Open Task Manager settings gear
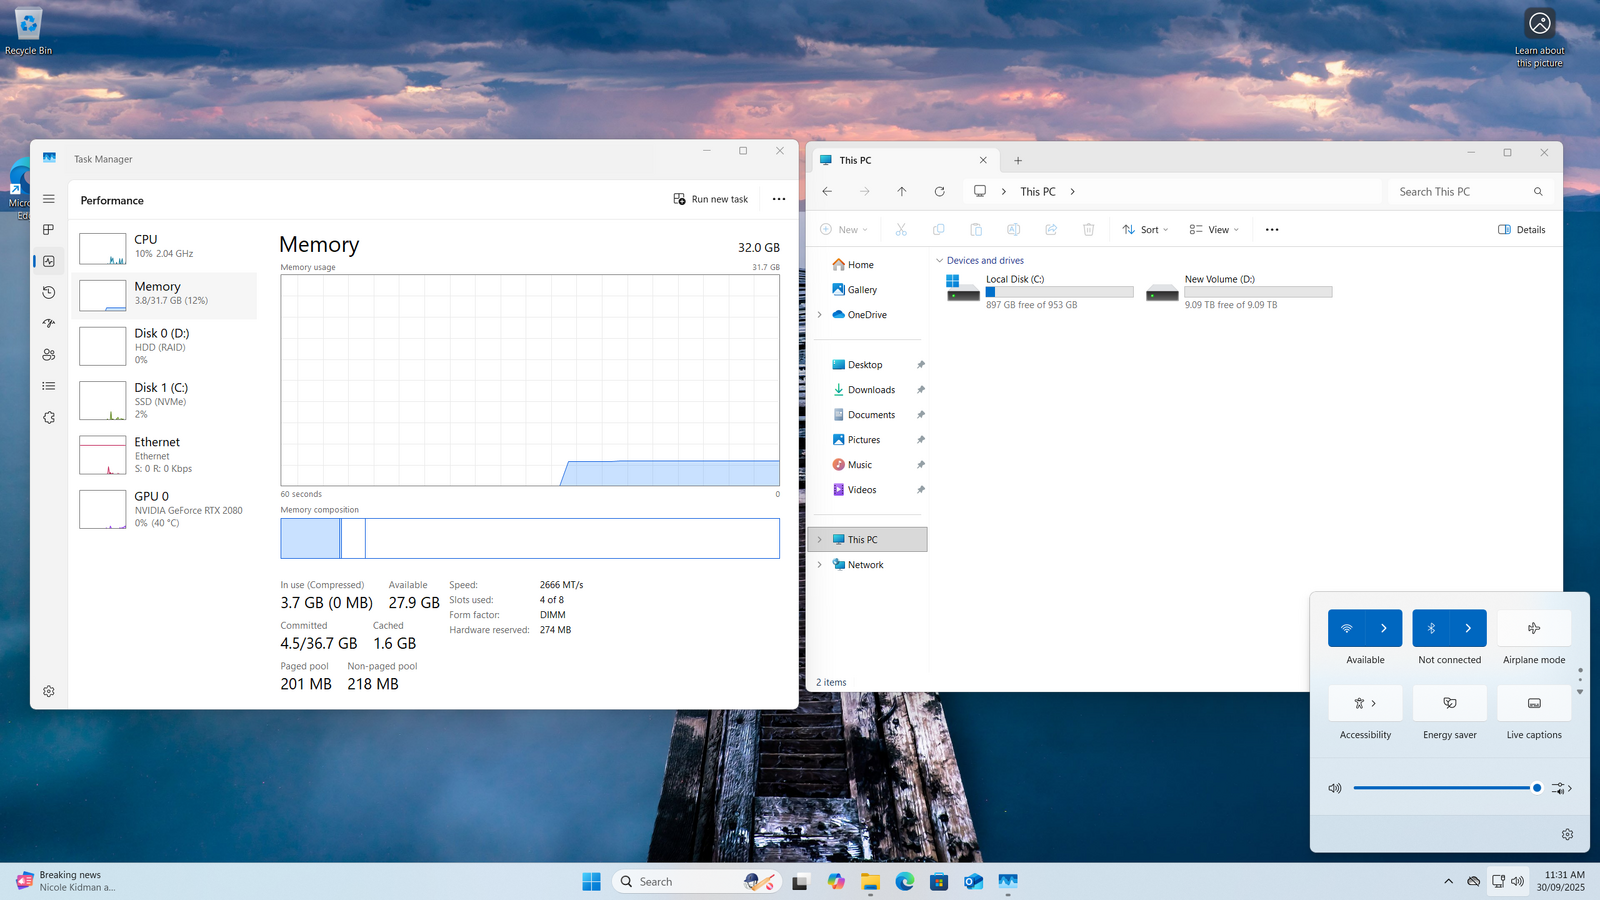 click(x=48, y=691)
